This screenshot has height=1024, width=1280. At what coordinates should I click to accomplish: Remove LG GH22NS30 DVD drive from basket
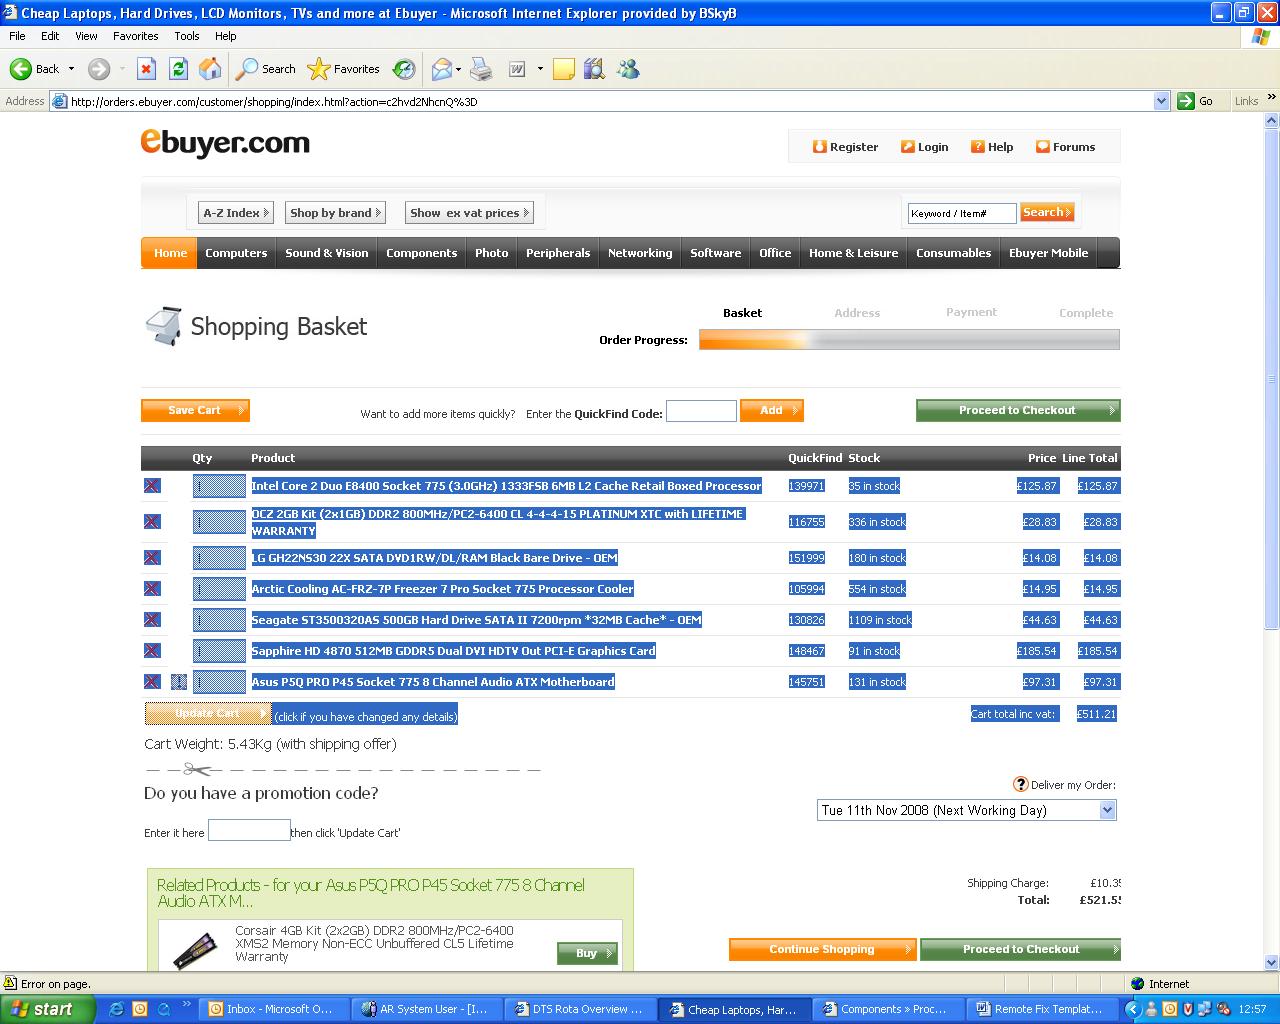(x=152, y=557)
